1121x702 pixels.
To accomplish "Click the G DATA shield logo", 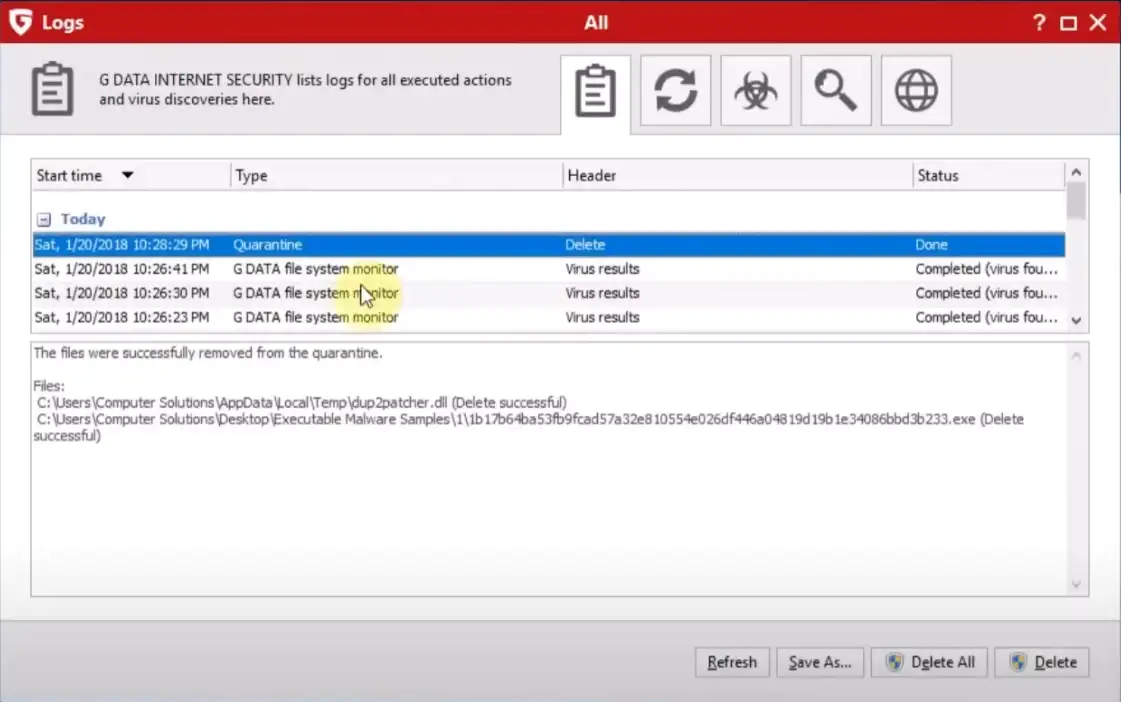I will pos(20,22).
